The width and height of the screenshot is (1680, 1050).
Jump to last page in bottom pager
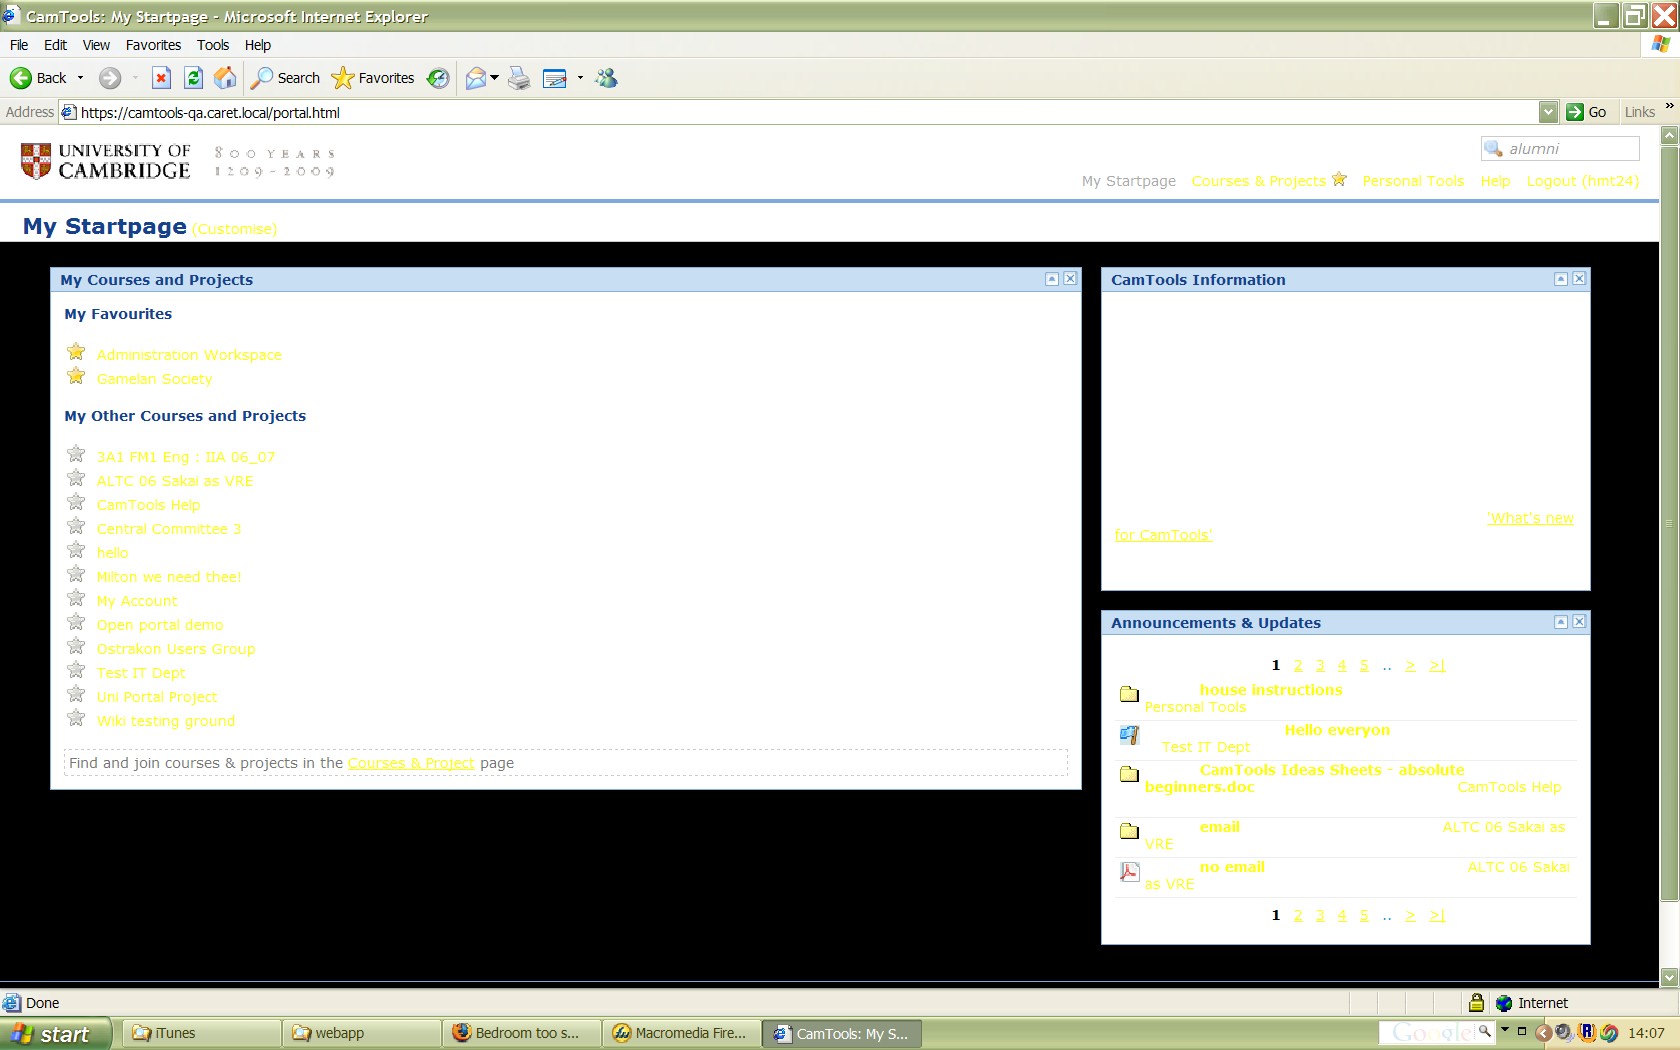click(1437, 916)
